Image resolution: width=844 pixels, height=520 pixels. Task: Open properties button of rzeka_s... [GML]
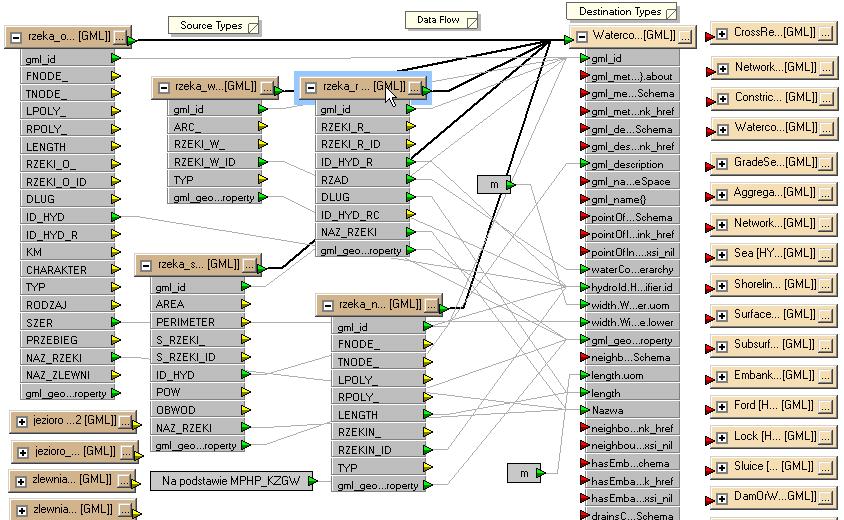249,265
